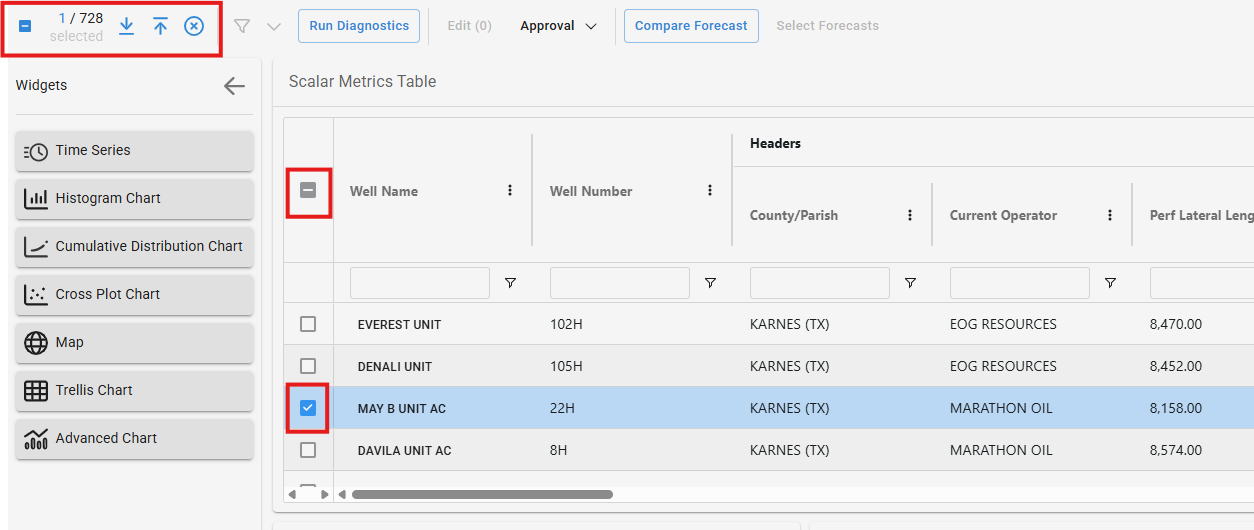Screen dimensions: 1254x530
Task: Open Current Operator column menu (three dots)
Action: tap(1110, 215)
